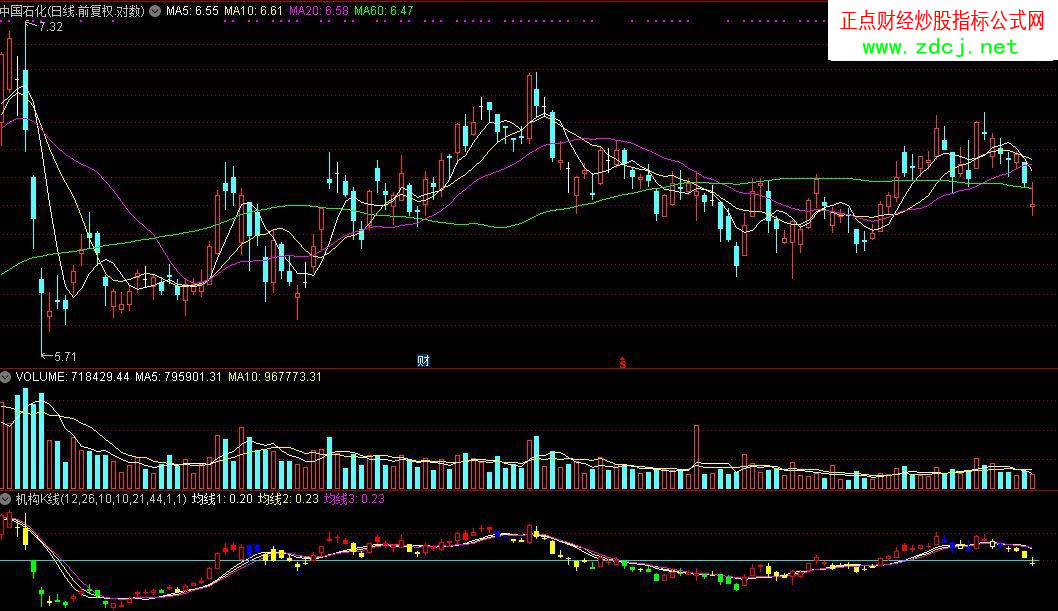Viewport: 1058px width, 611px height.
Task: Open the main chart settings dropdown arrow
Action: 155,11
